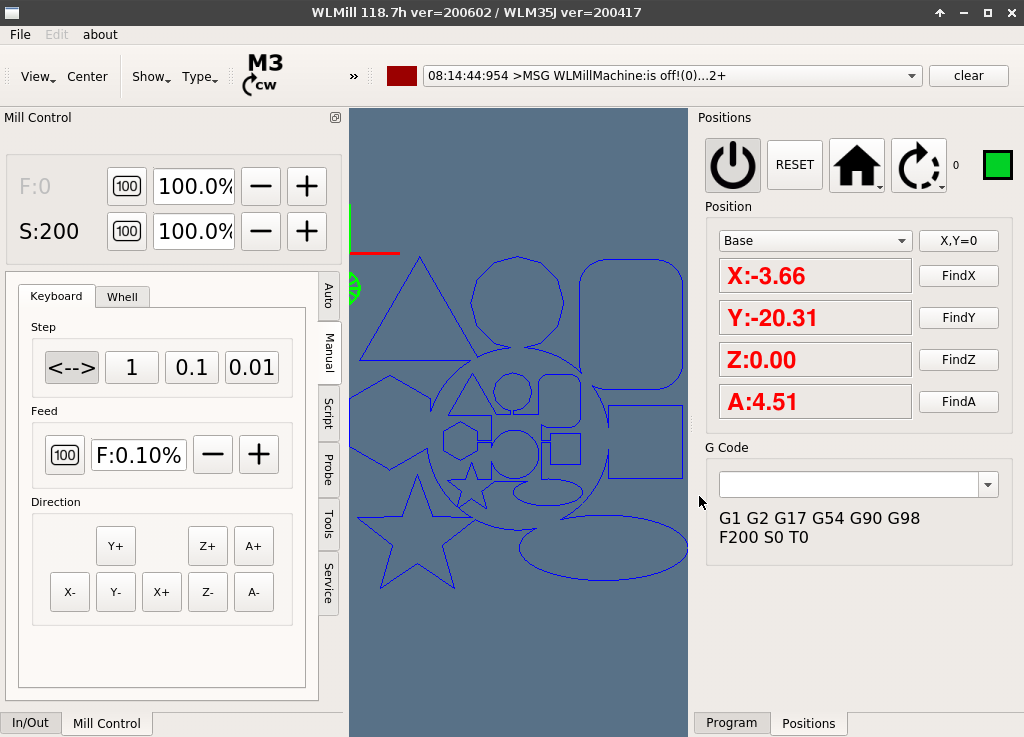
Task: Switch to the In/Out bottom tab
Action: [x=30, y=723]
